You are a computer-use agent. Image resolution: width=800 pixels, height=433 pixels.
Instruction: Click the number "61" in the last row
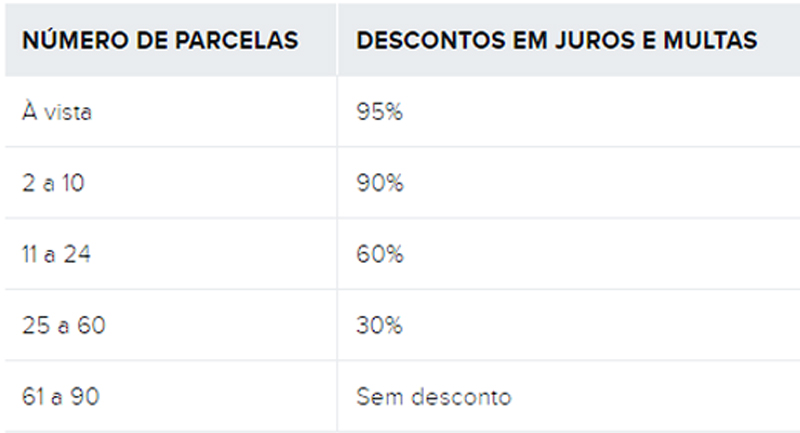tap(32, 397)
